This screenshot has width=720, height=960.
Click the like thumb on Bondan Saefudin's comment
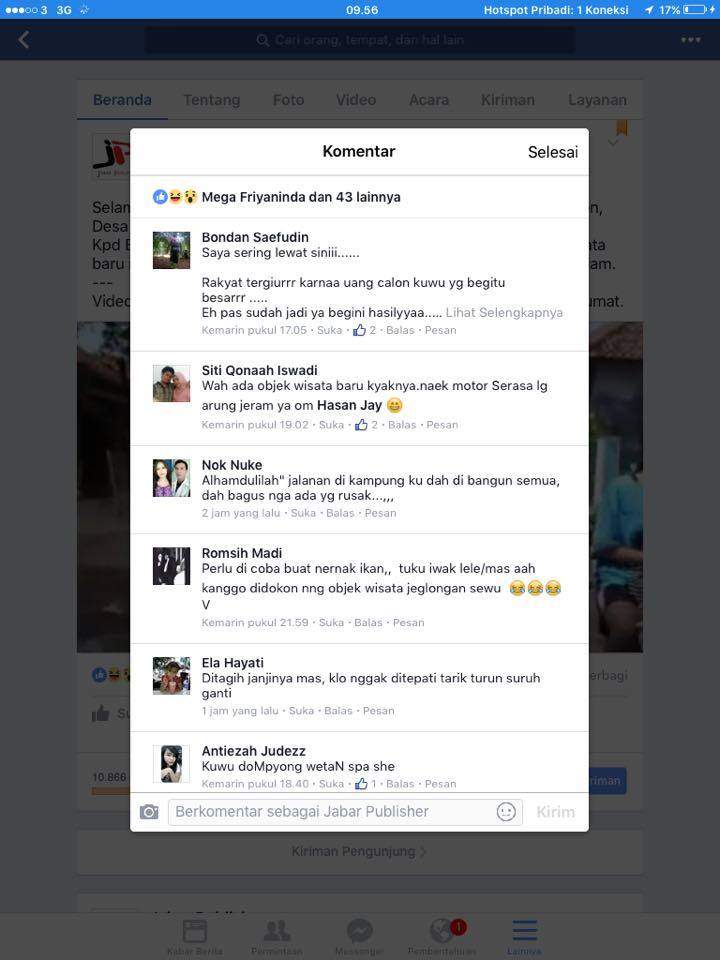point(359,330)
